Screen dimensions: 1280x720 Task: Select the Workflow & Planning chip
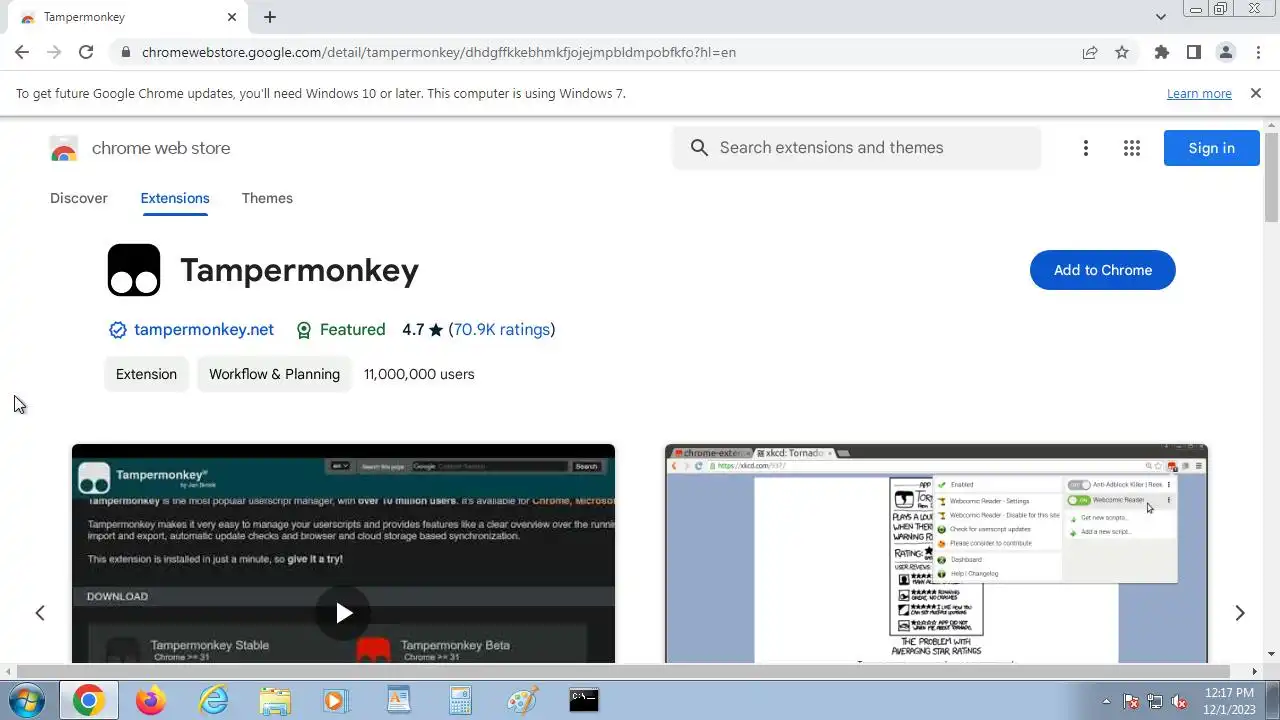(274, 374)
